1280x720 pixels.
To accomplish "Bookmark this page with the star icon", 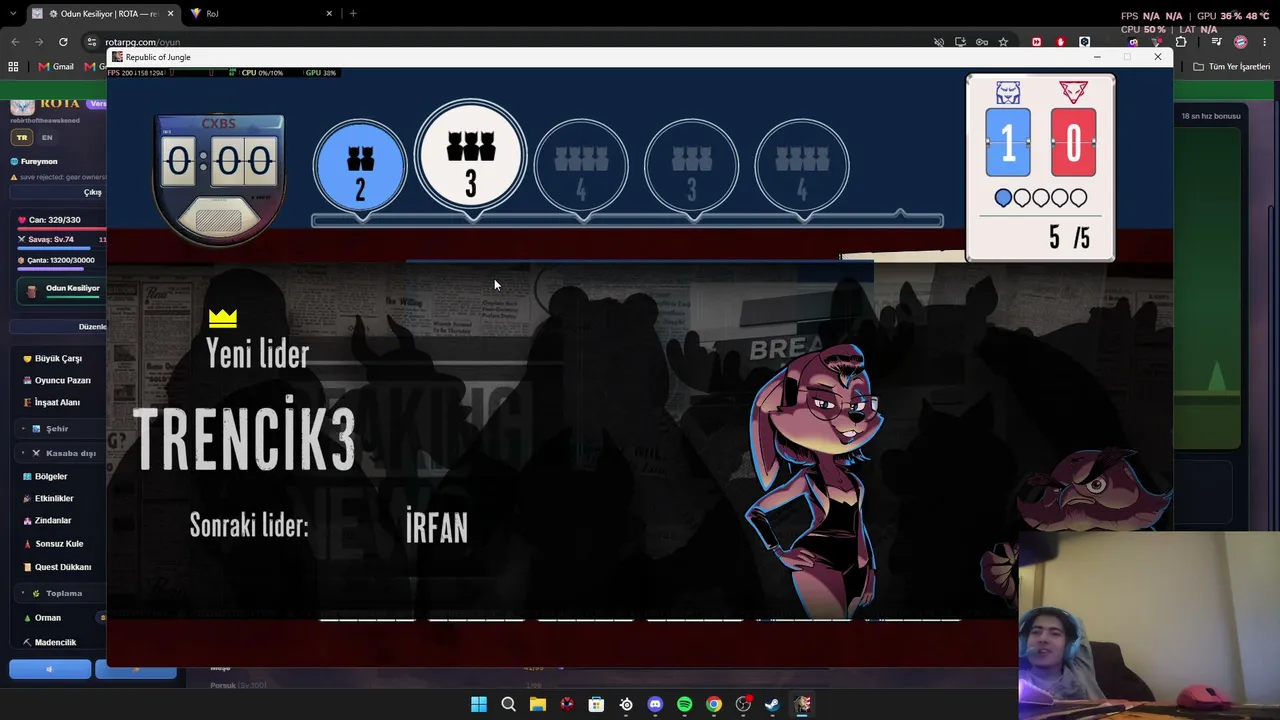I will tap(1003, 42).
